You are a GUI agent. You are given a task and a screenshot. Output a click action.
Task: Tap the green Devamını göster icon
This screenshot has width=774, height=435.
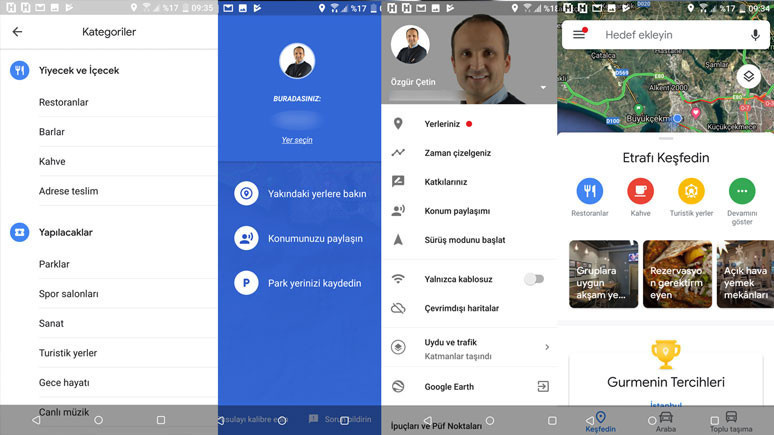[x=742, y=191]
